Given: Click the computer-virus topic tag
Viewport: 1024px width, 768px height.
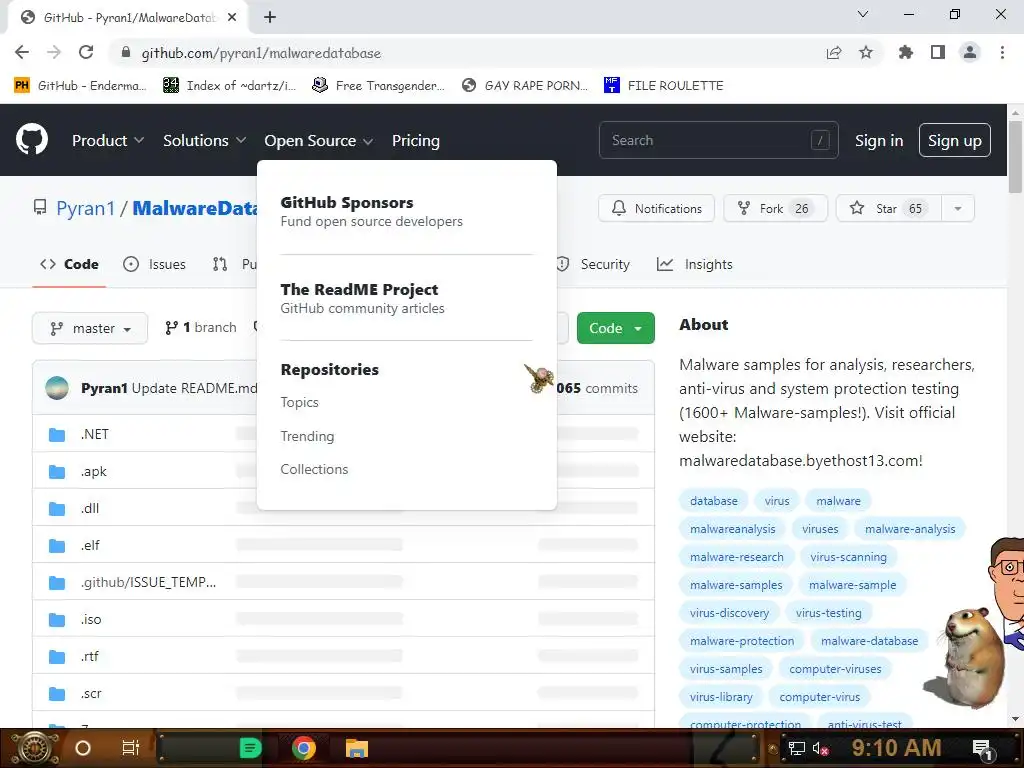Looking at the screenshot, I should (820, 697).
